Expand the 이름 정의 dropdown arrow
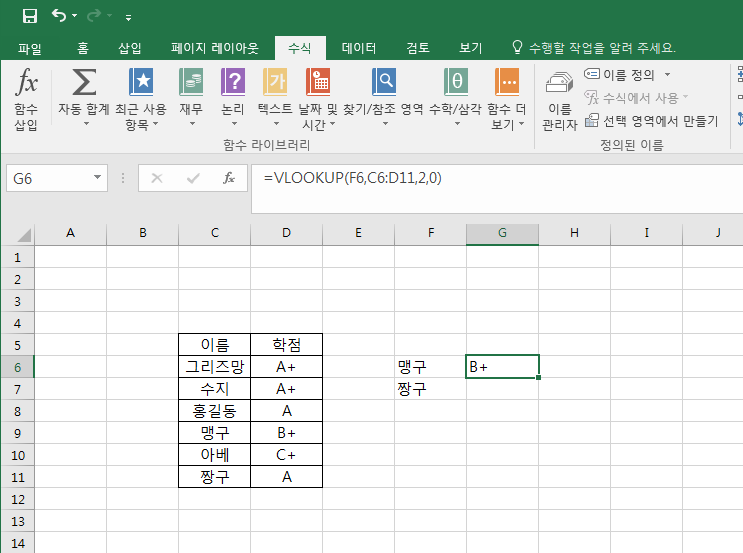The image size is (743, 553). click(x=668, y=74)
